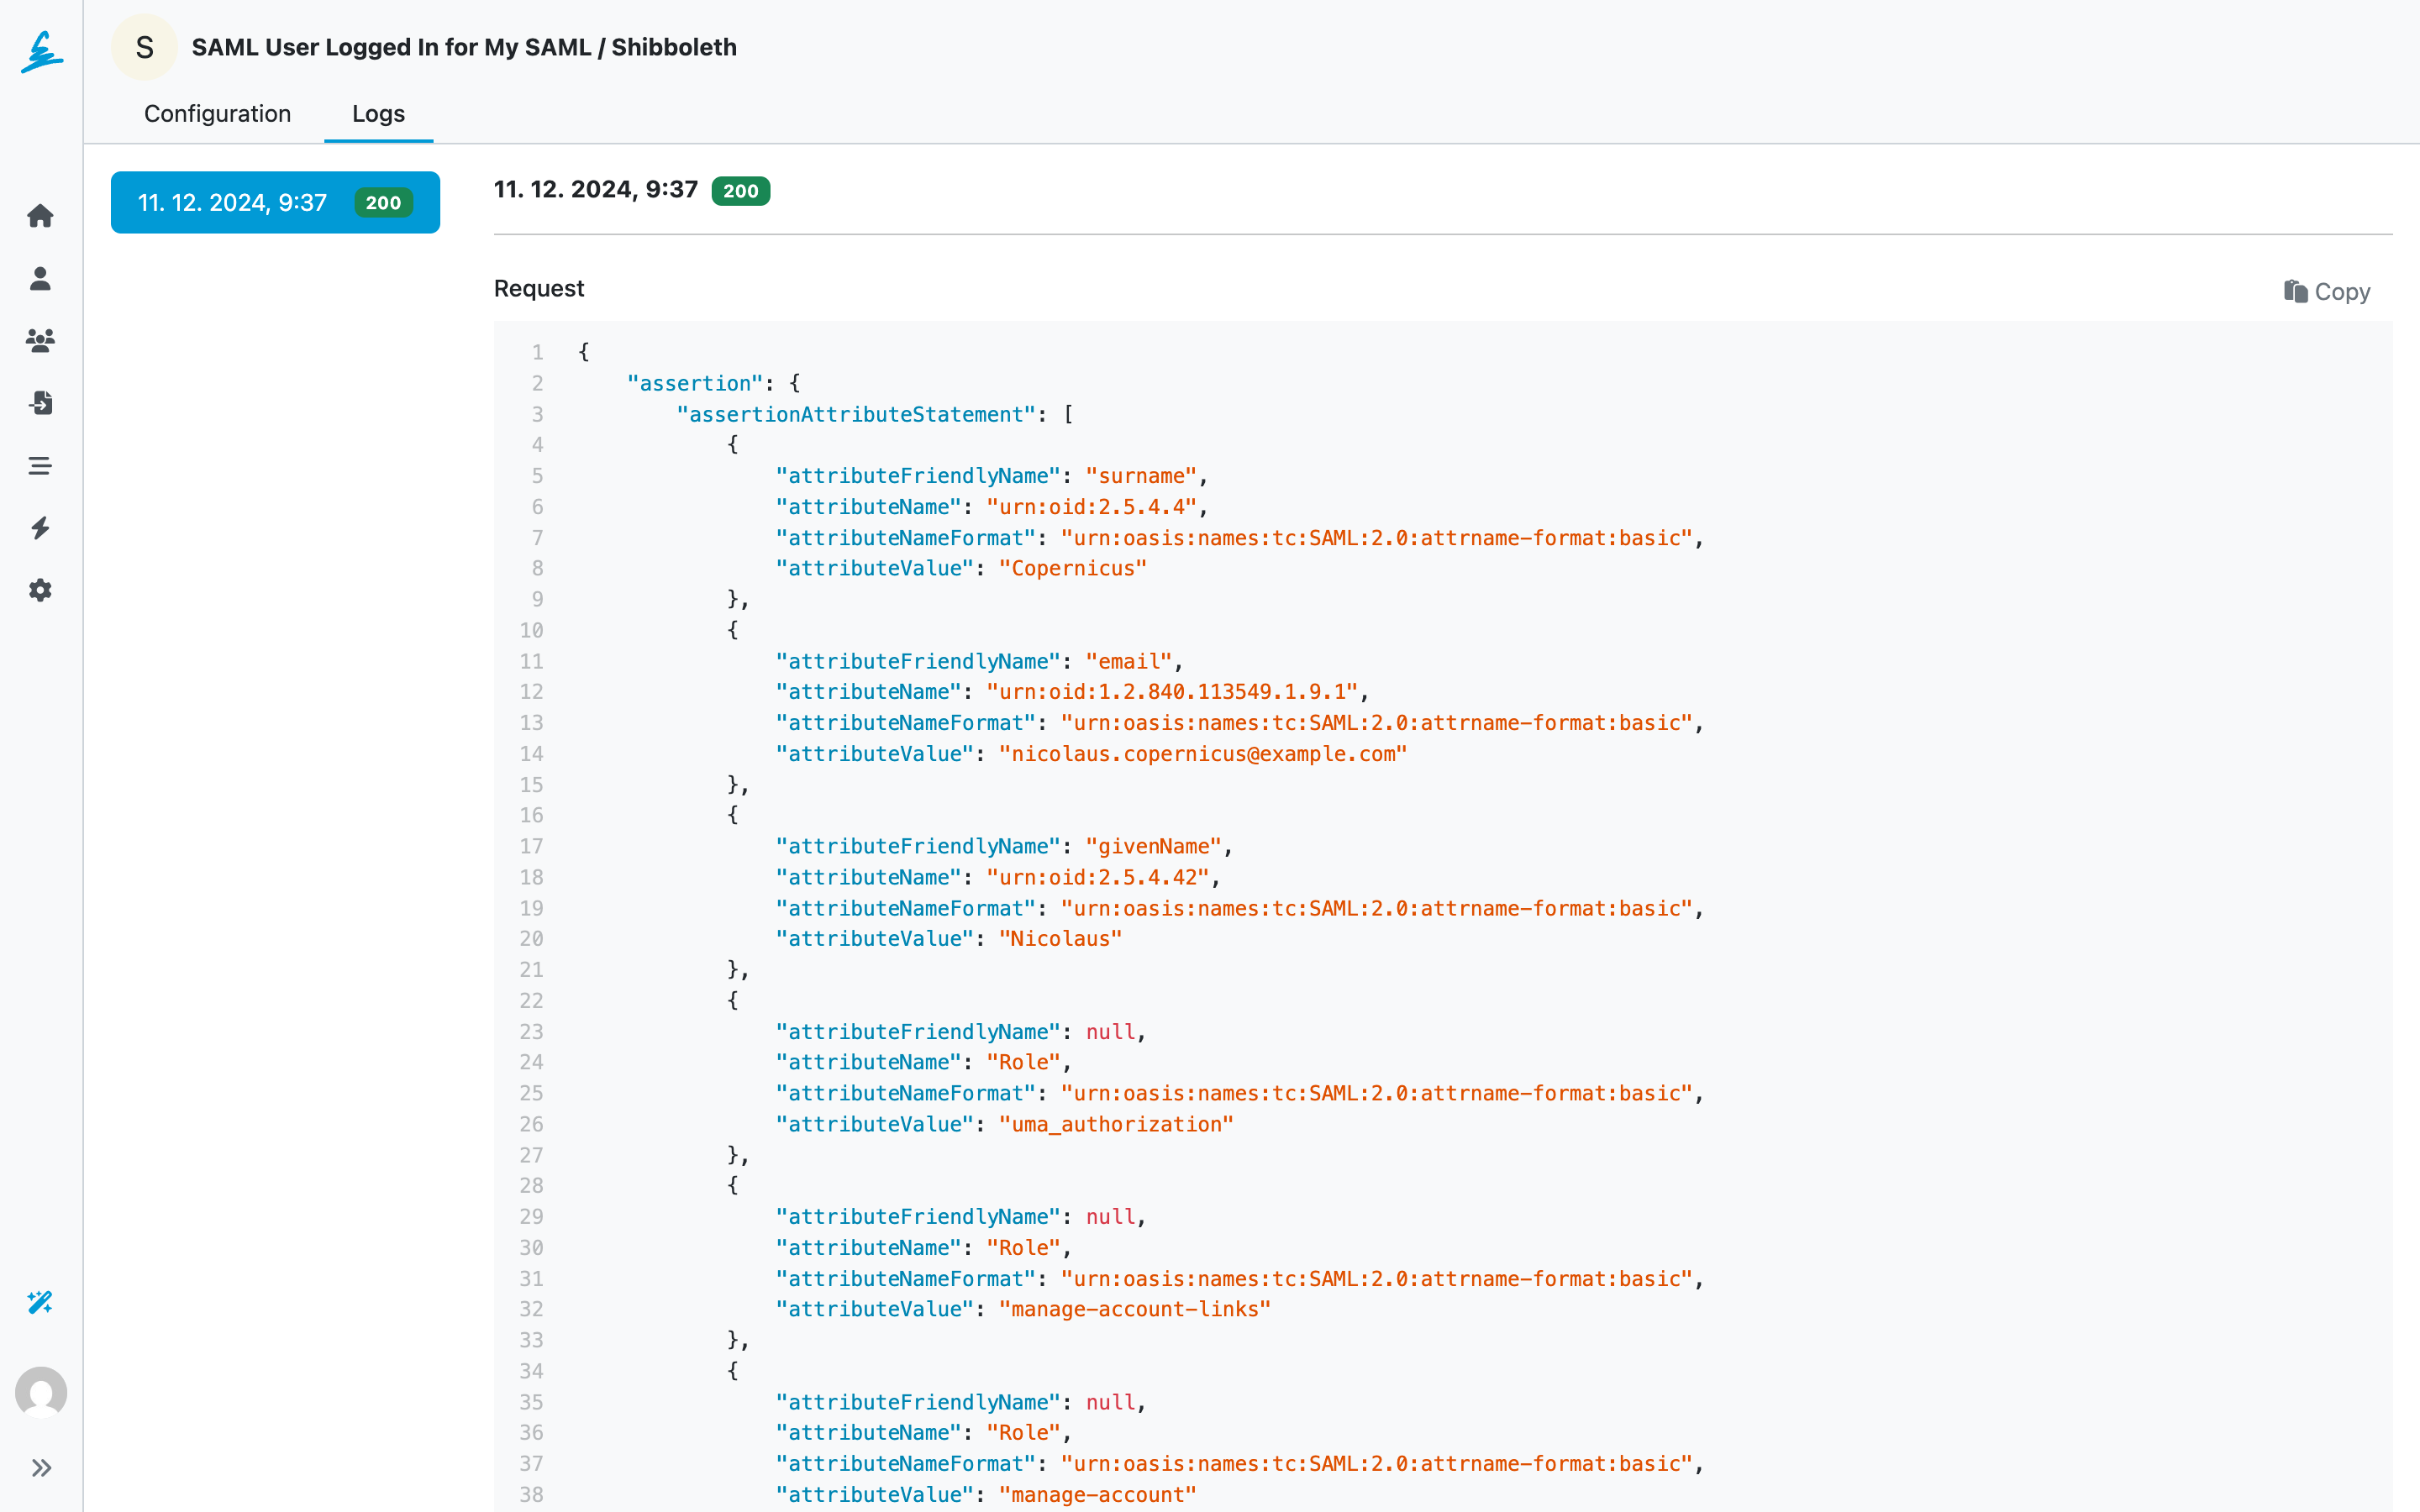Click line number 1 in code gutter
2420x1512 pixels.
coord(537,352)
